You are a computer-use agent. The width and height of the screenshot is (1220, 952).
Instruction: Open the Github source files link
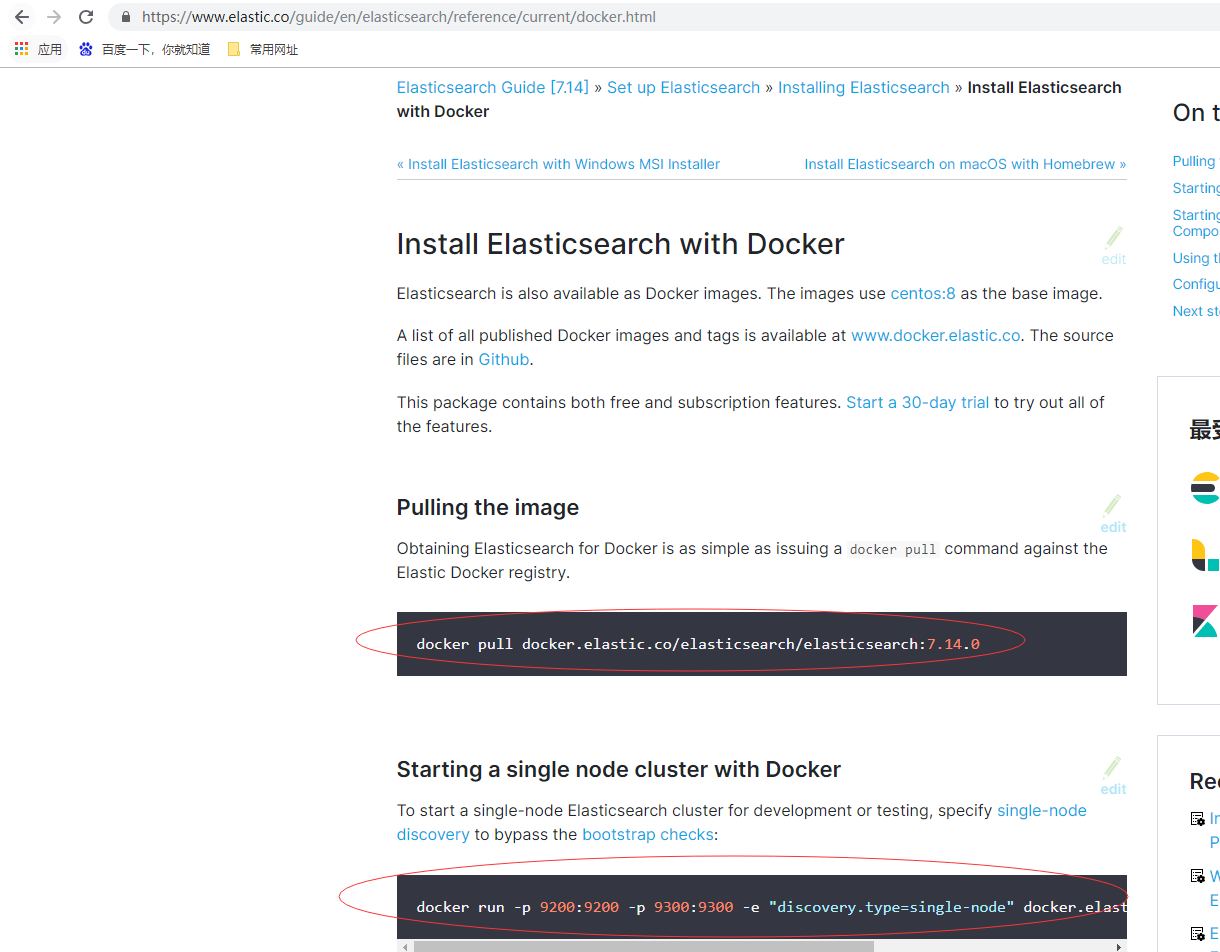pos(504,359)
